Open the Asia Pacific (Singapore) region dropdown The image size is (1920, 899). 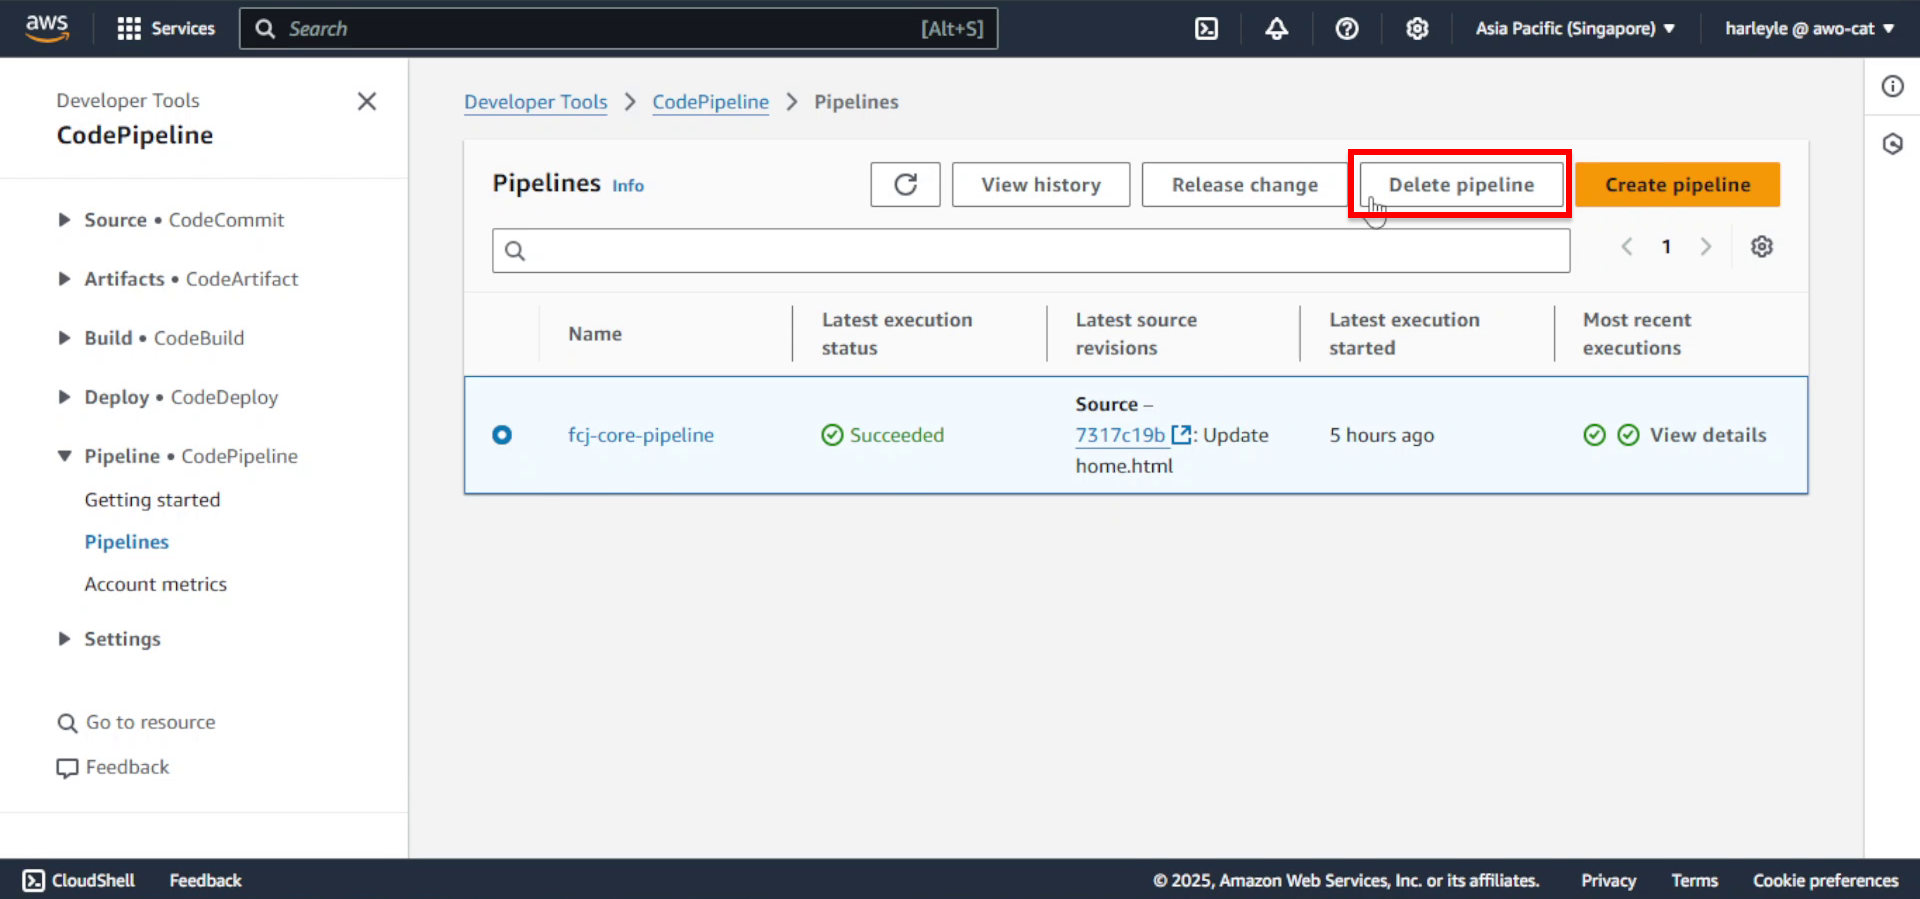click(1575, 28)
